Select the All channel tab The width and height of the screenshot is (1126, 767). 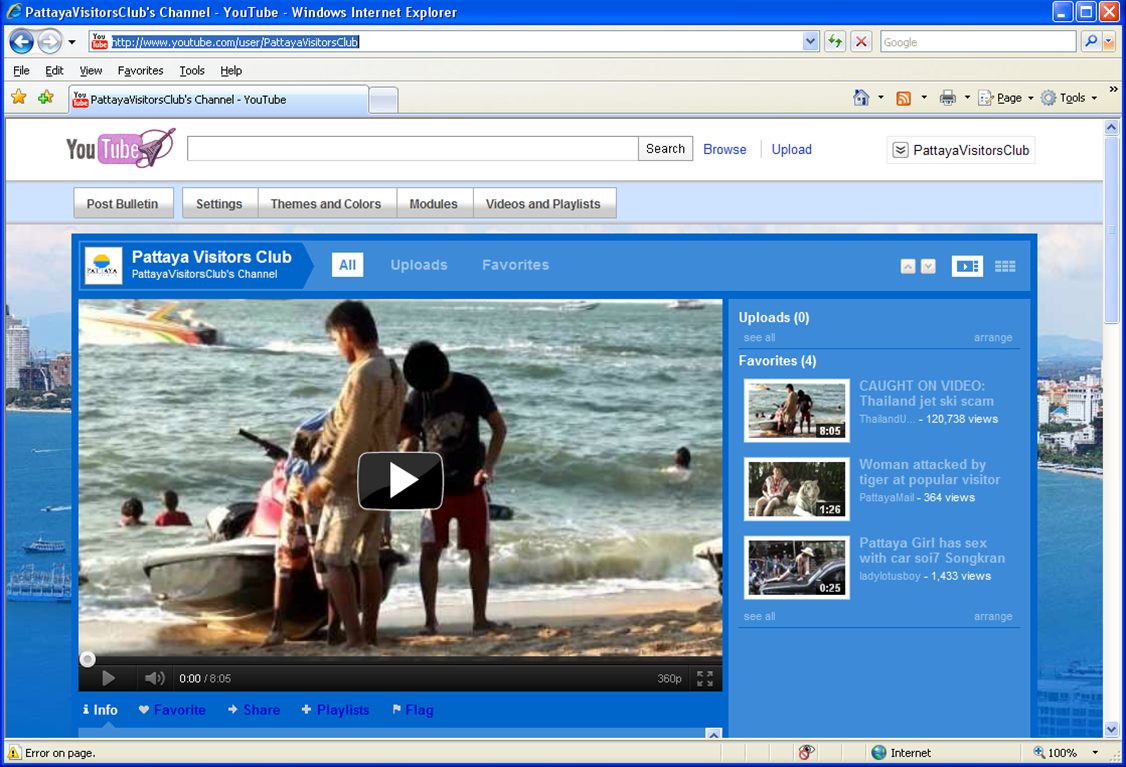coord(348,265)
